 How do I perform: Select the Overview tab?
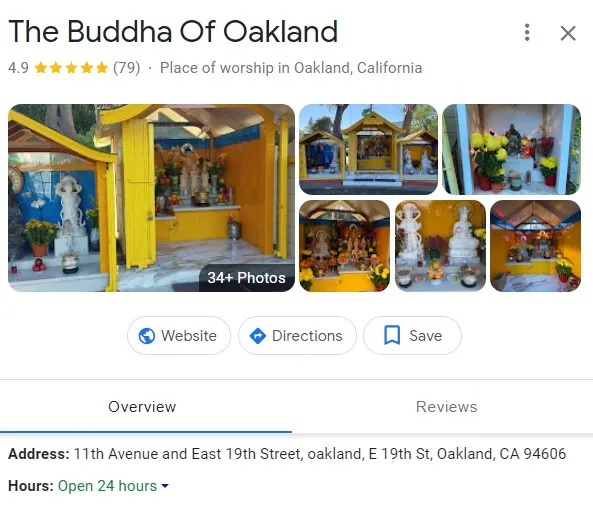pyautogui.click(x=142, y=407)
